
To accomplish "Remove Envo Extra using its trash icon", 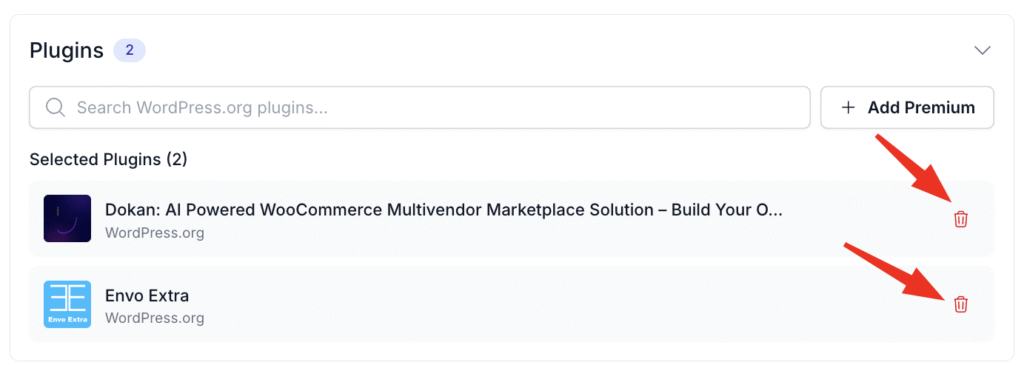I will [960, 304].
